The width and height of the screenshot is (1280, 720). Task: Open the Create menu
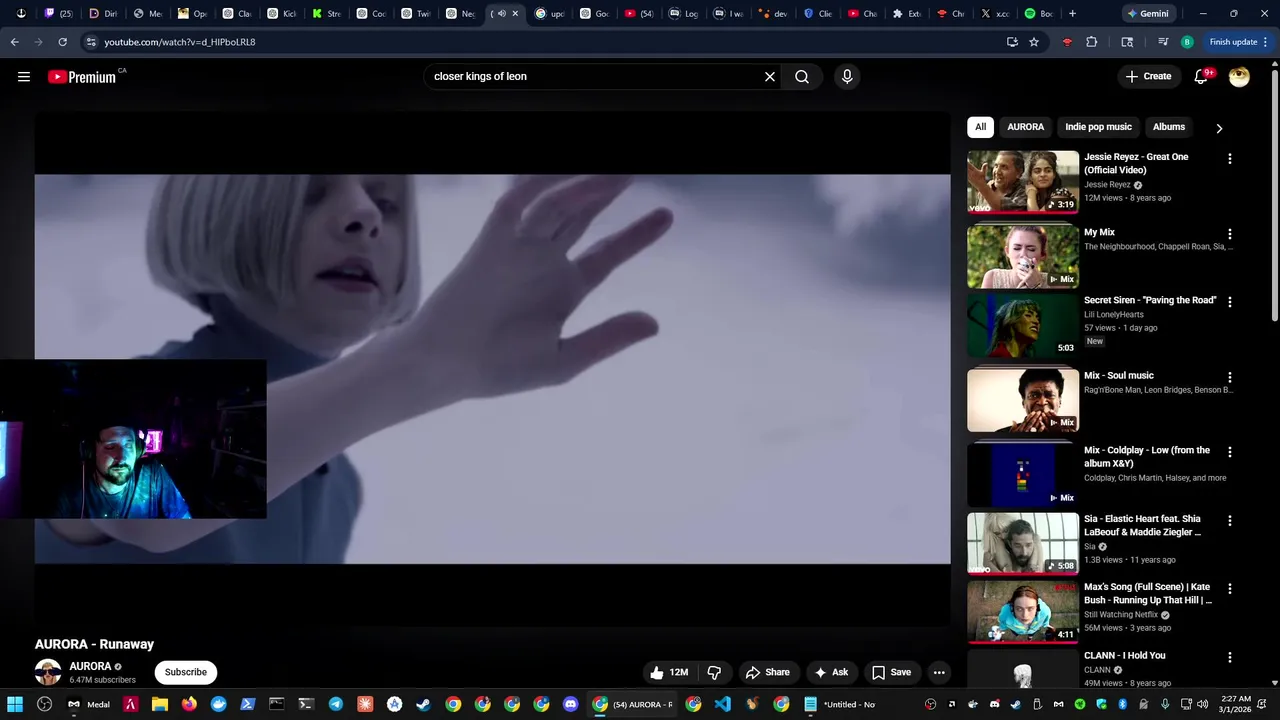(1148, 77)
